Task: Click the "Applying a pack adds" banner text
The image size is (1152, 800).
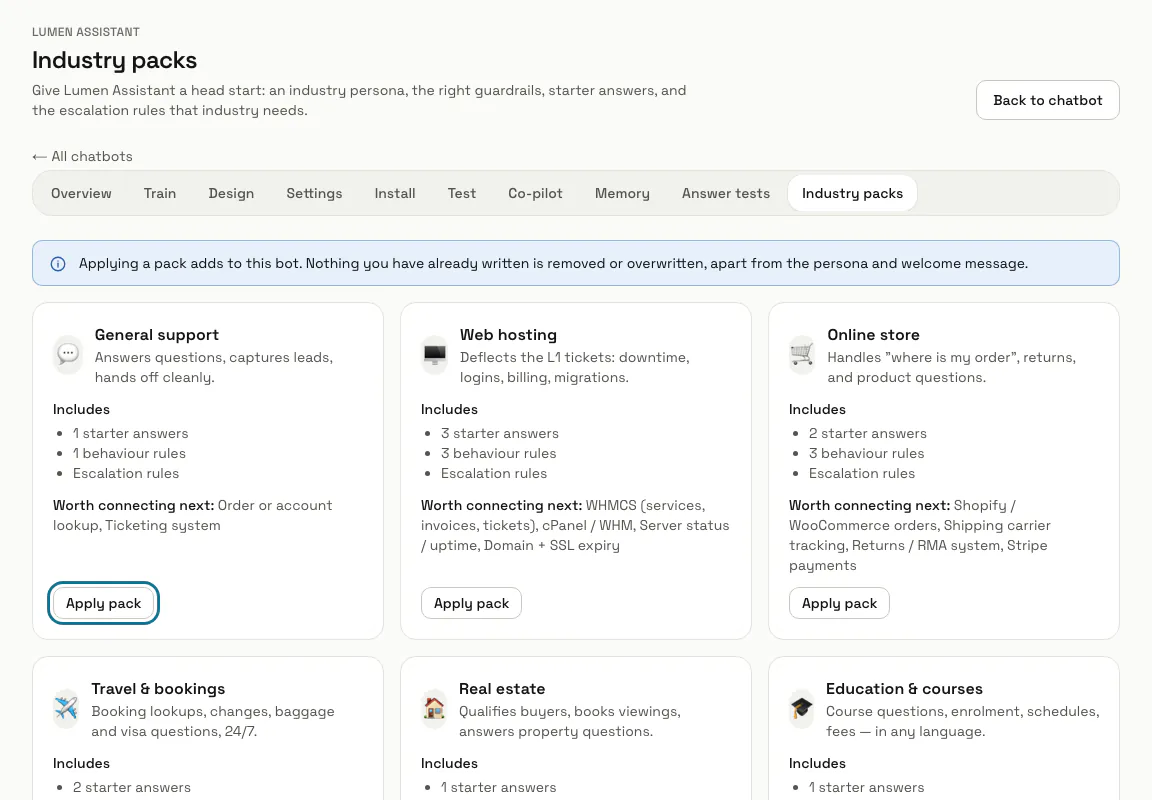Action: tap(553, 264)
